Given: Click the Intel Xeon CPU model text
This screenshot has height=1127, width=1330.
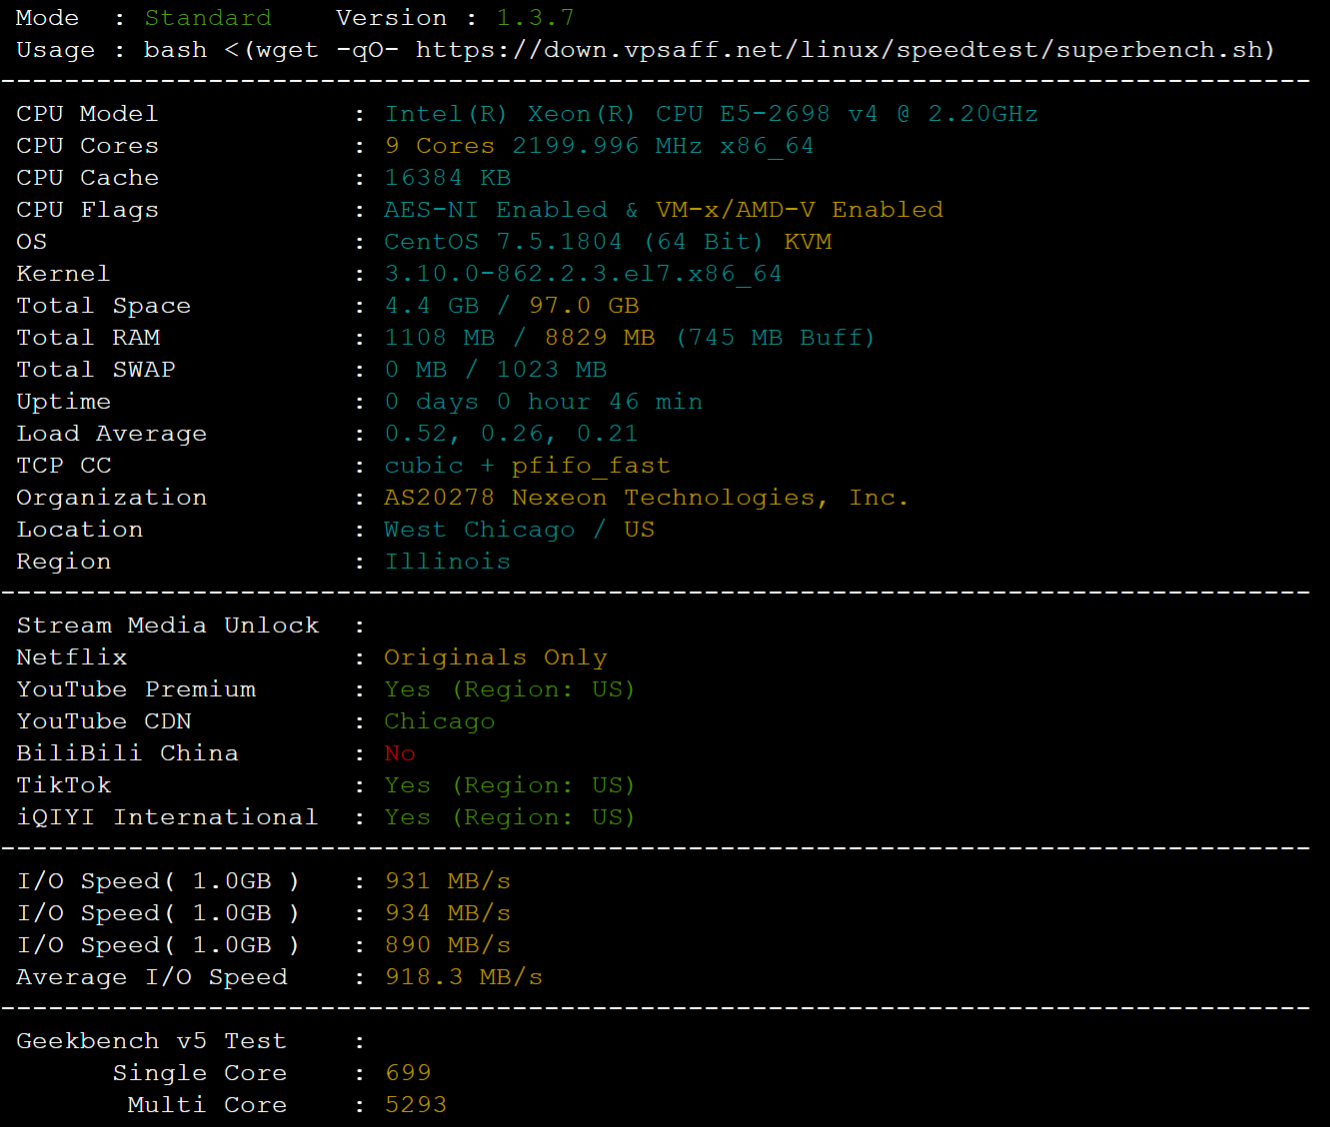Looking at the screenshot, I should click(711, 114).
